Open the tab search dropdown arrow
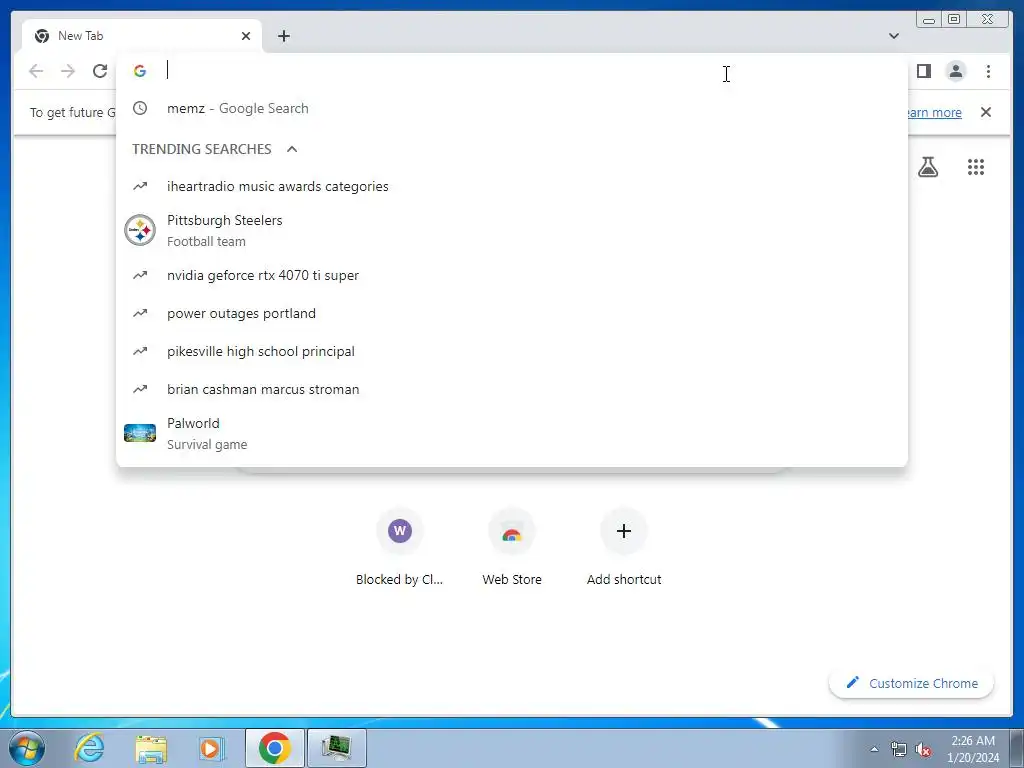 893,36
